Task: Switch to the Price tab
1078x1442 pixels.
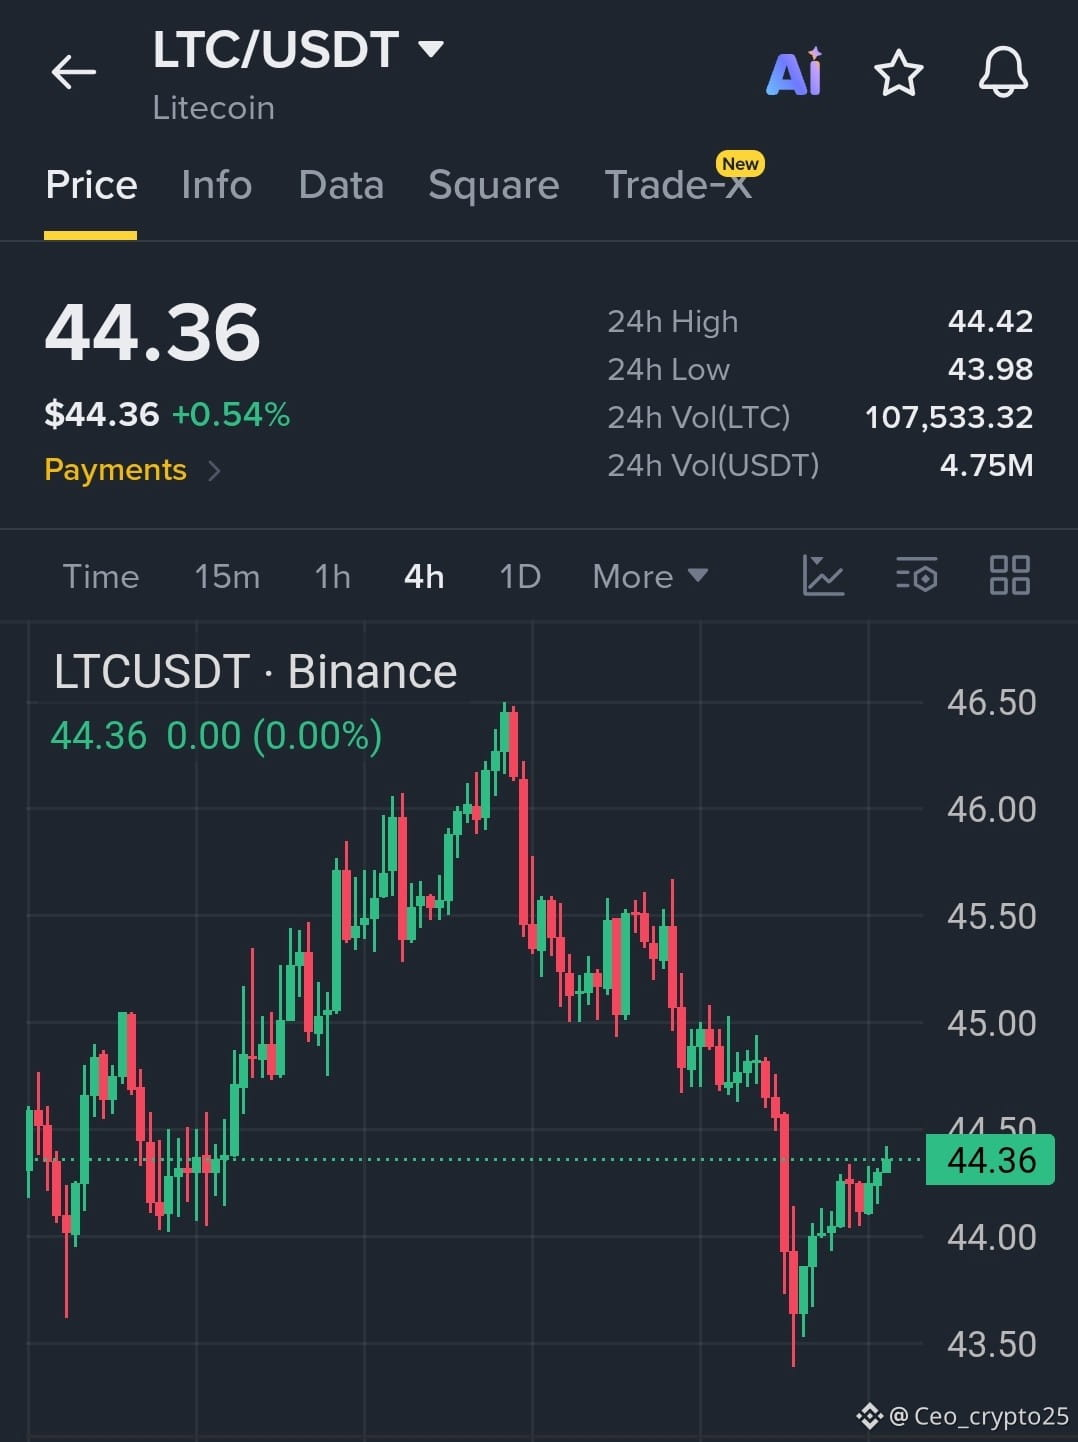Action: [x=91, y=186]
